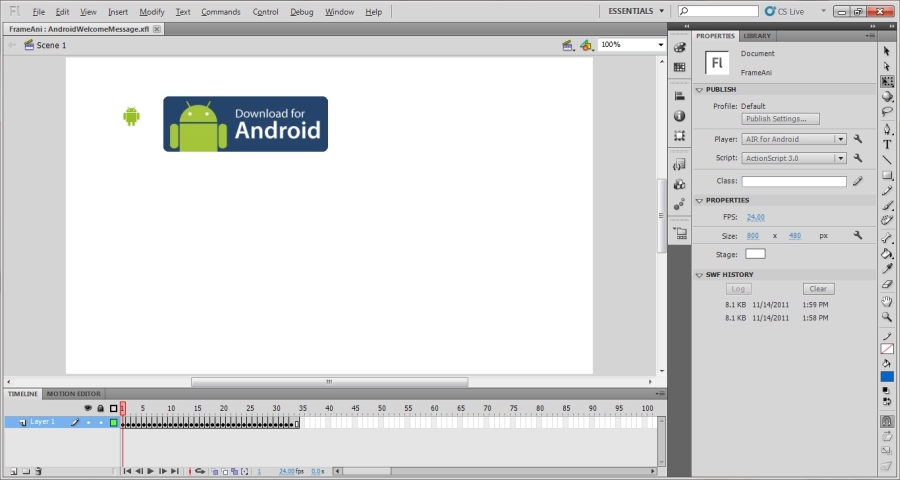Open AIR for Android settings wrench
The image size is (900, 480).
(x=858, y=139)
